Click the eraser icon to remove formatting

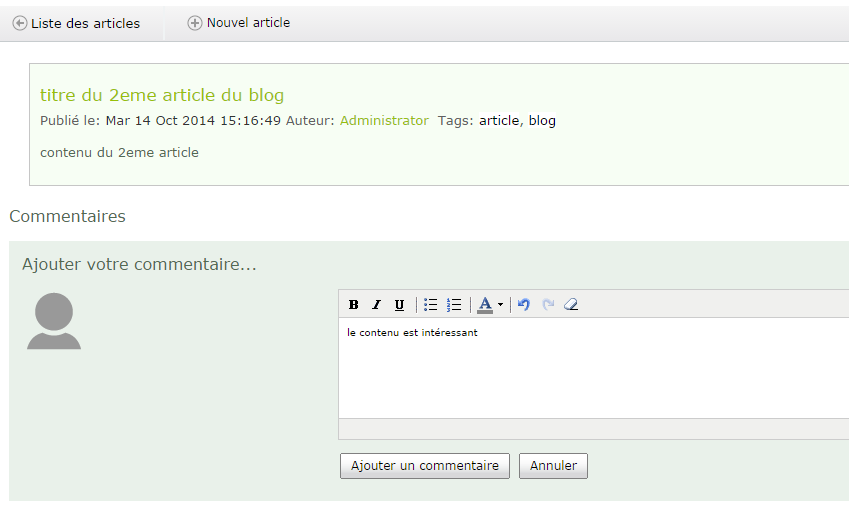(571, 305)
